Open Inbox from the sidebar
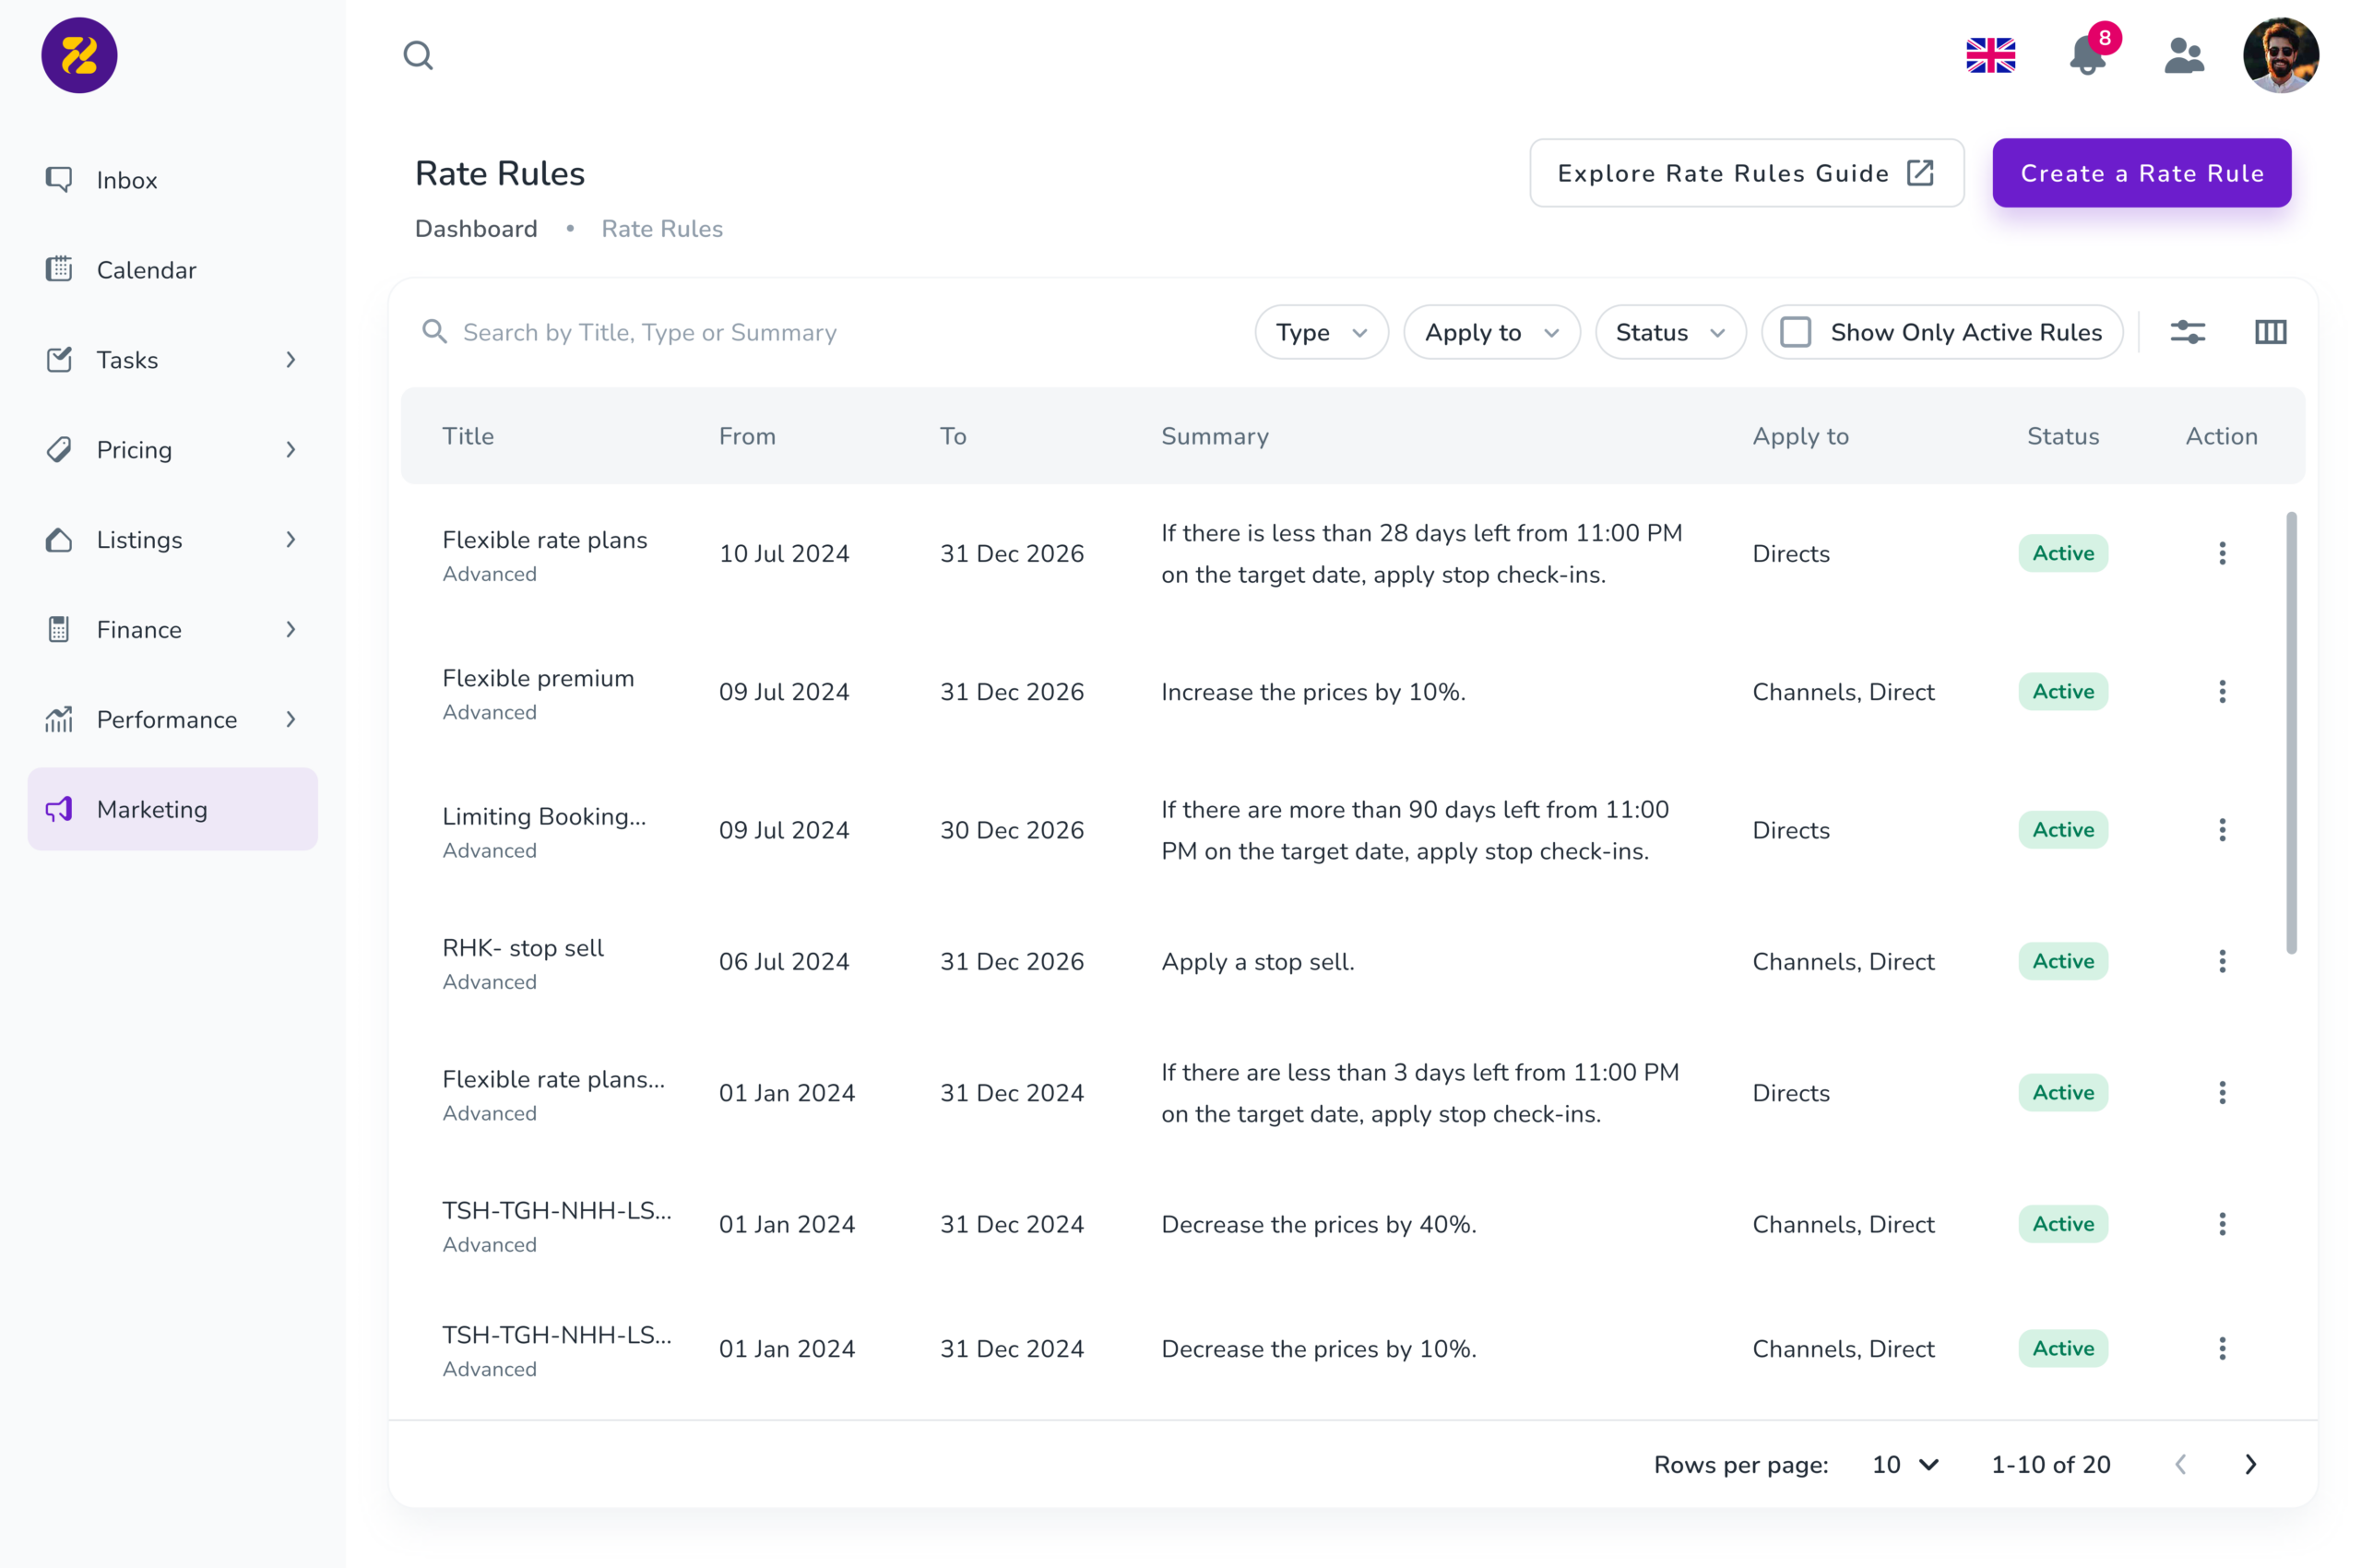Image resolution: width=2361 pixels, height=1568 pixels. pyautogui.click(x=127, y=180)
